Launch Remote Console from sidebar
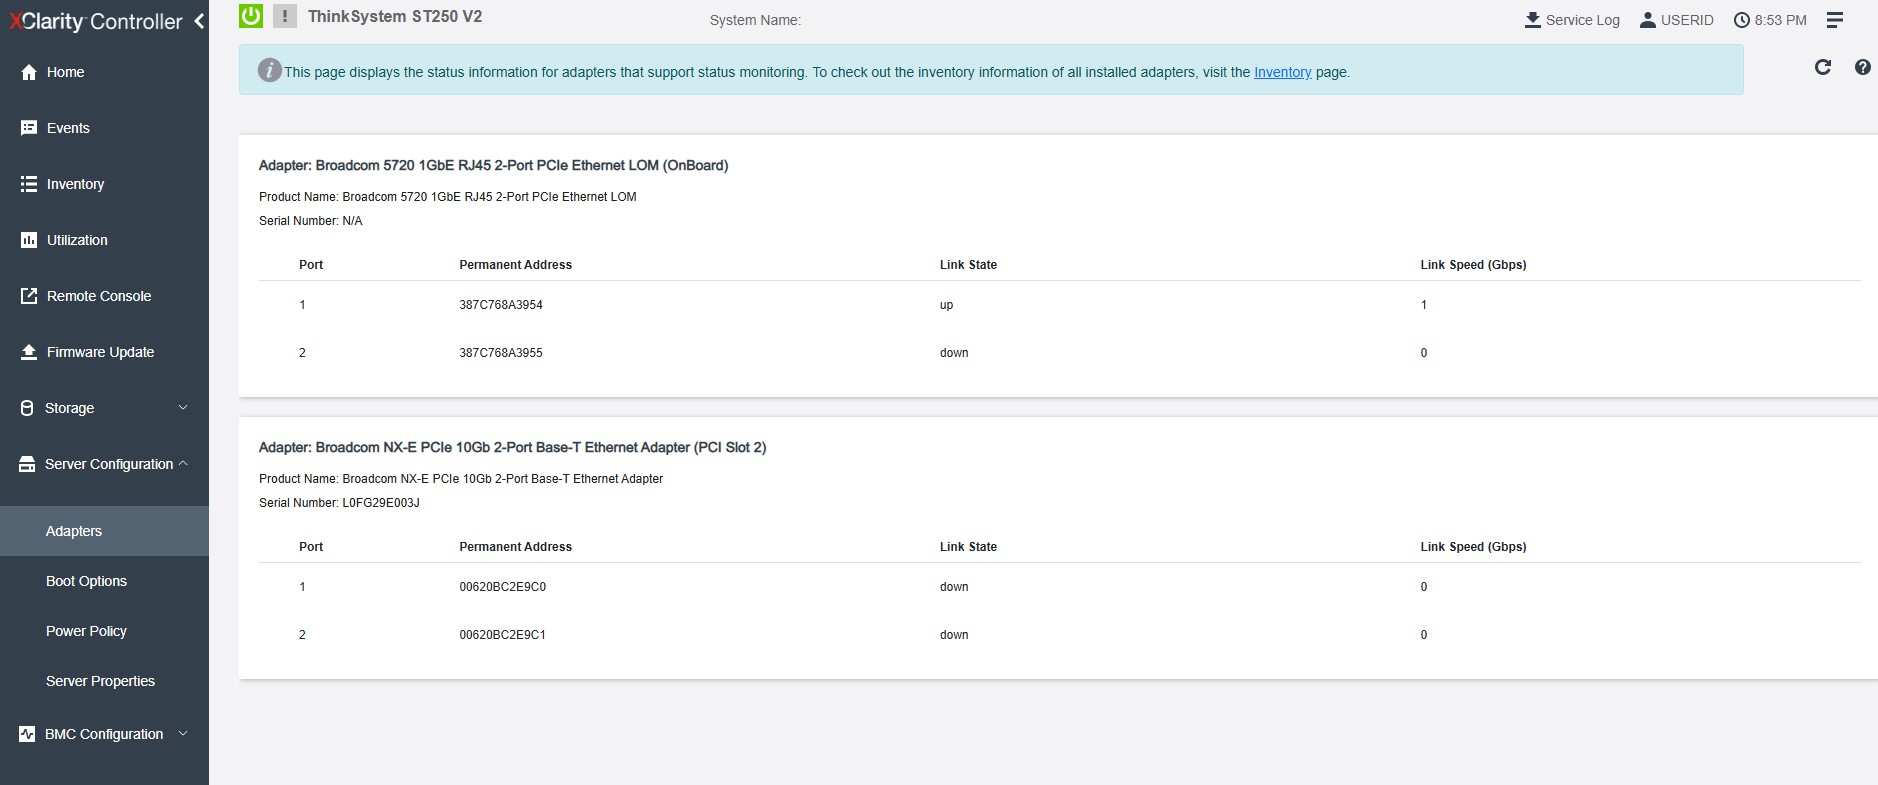The width and height of the screenshot is (1878, 785). (98, 296)
